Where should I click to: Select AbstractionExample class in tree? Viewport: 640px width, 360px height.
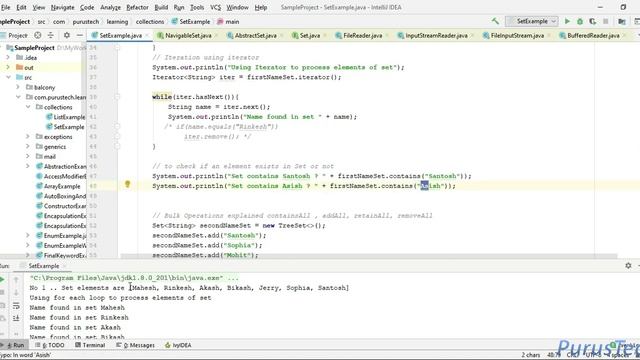click(61, 167)
